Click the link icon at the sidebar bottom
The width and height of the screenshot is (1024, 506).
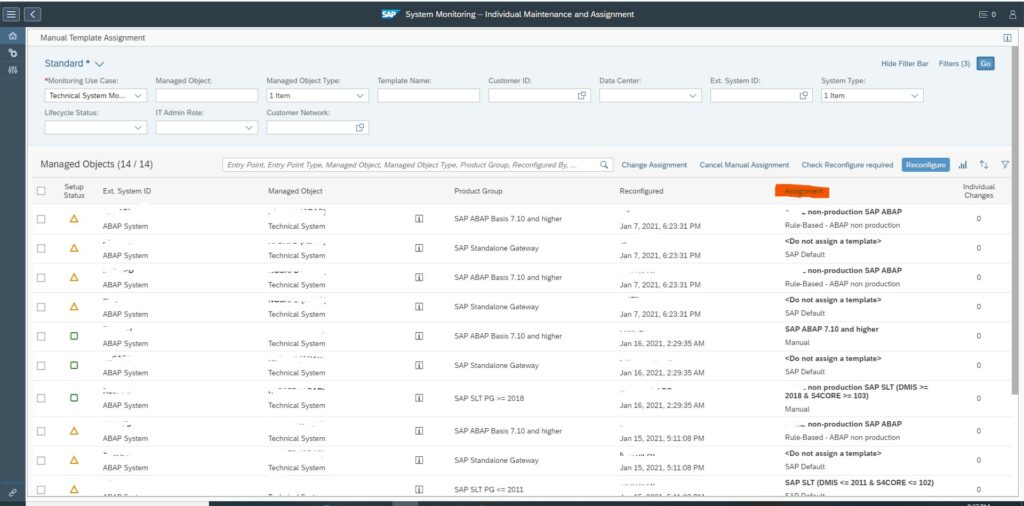tap(12, 492)
